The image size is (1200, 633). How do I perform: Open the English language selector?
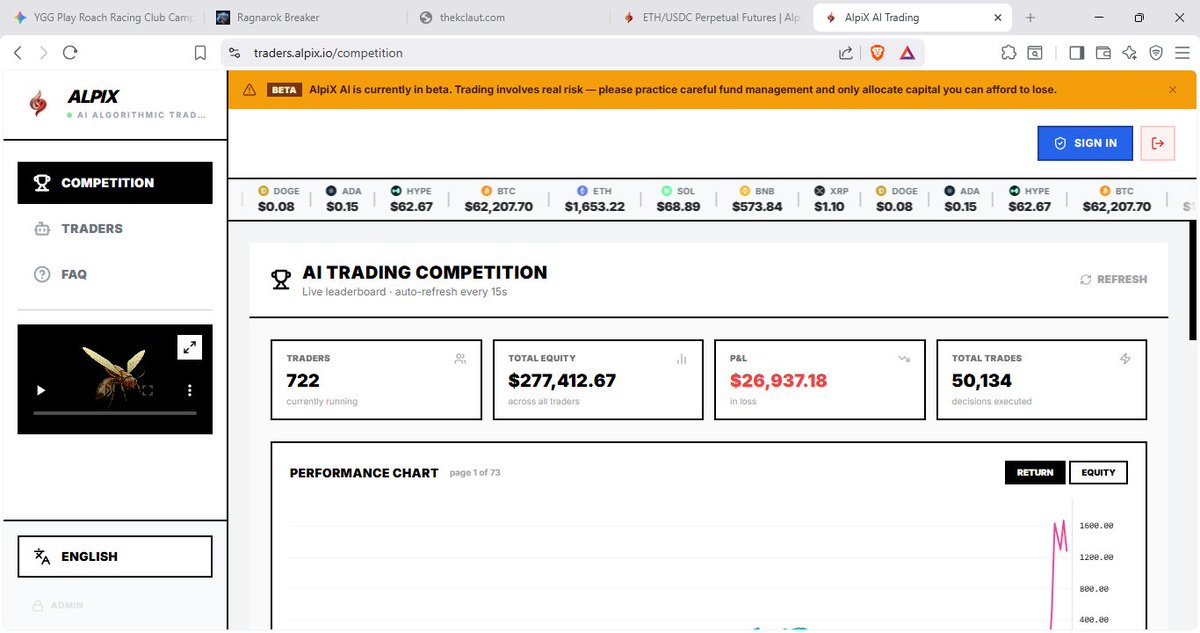(x=115, y=557)
